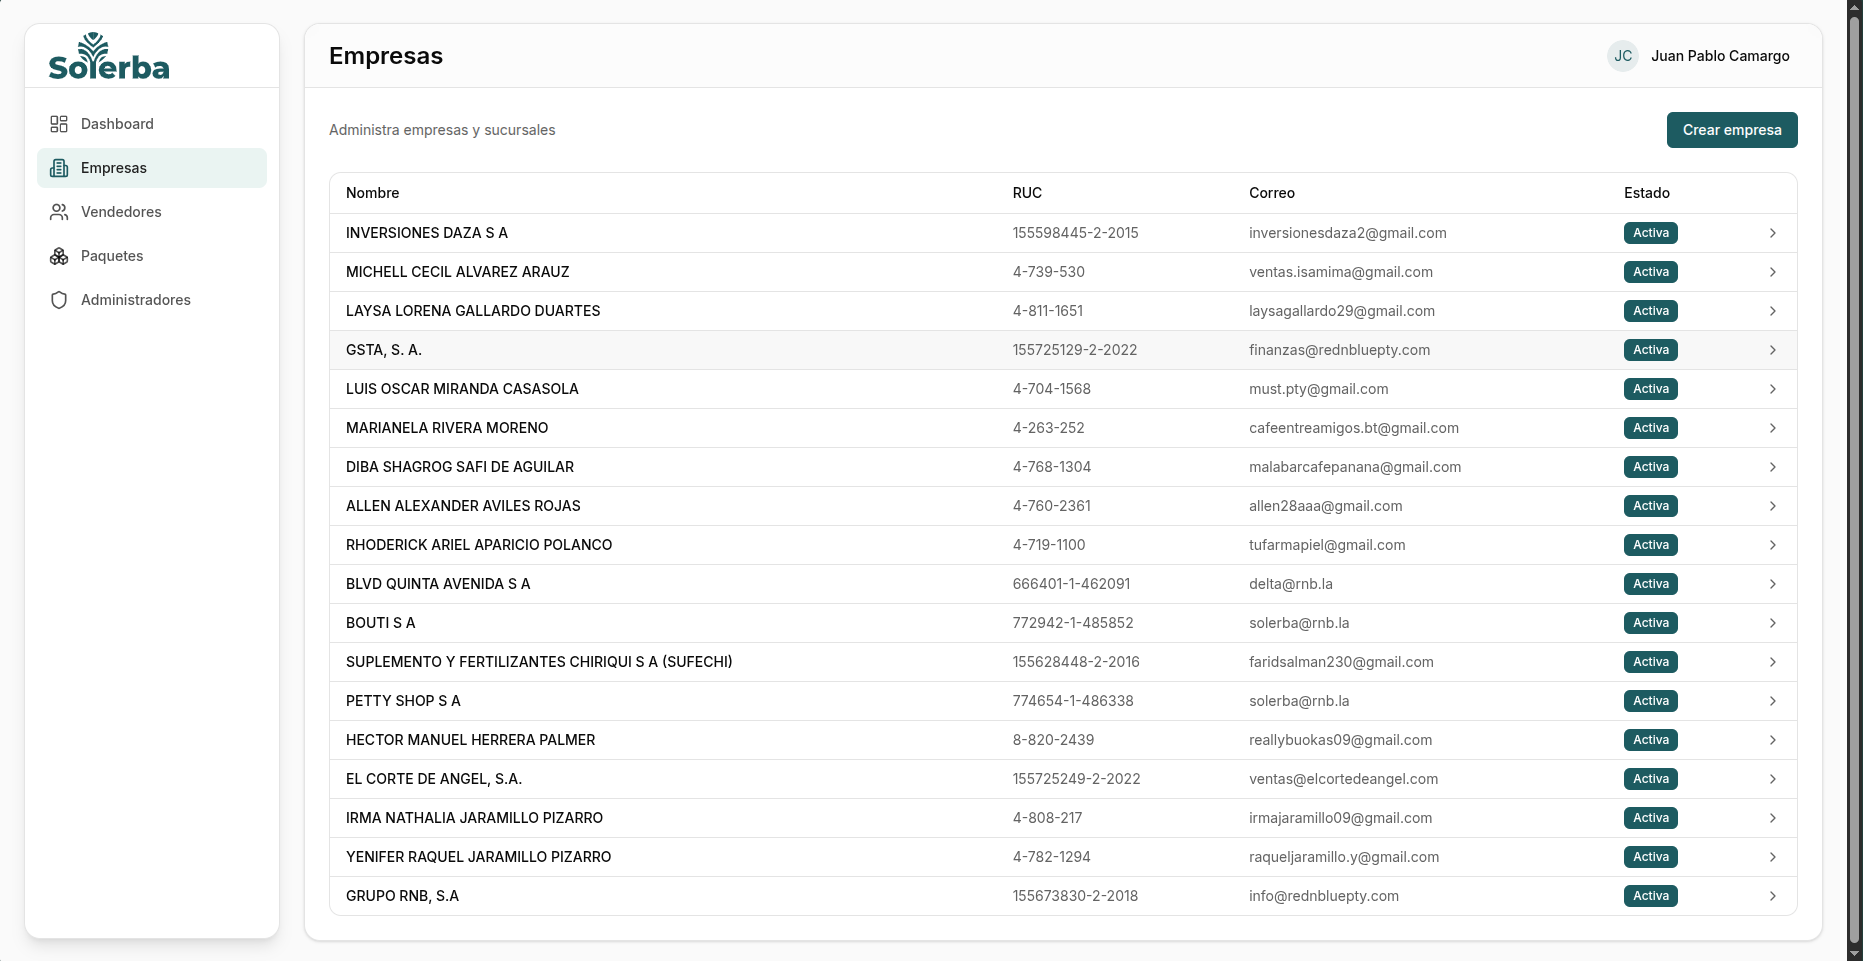
Task: Expand the GSTA, S. A. row chevron
Action: (x=1772, y=350)
